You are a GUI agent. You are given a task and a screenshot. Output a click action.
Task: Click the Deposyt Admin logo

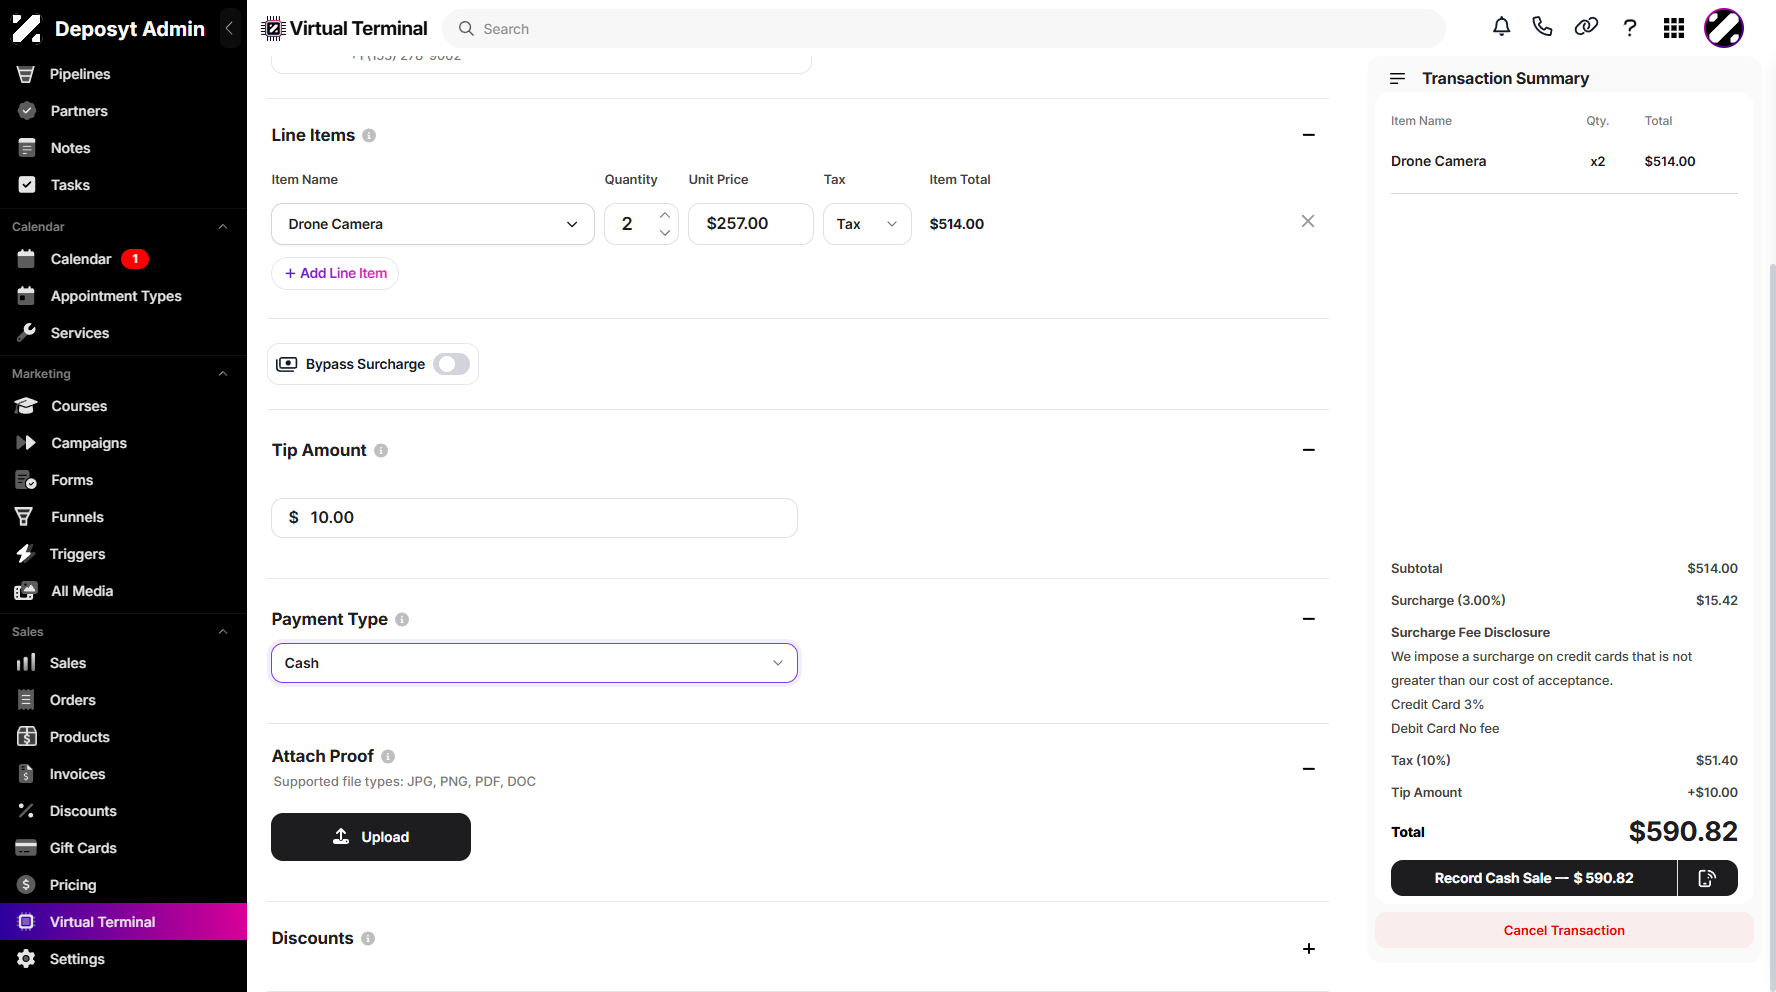27,28
